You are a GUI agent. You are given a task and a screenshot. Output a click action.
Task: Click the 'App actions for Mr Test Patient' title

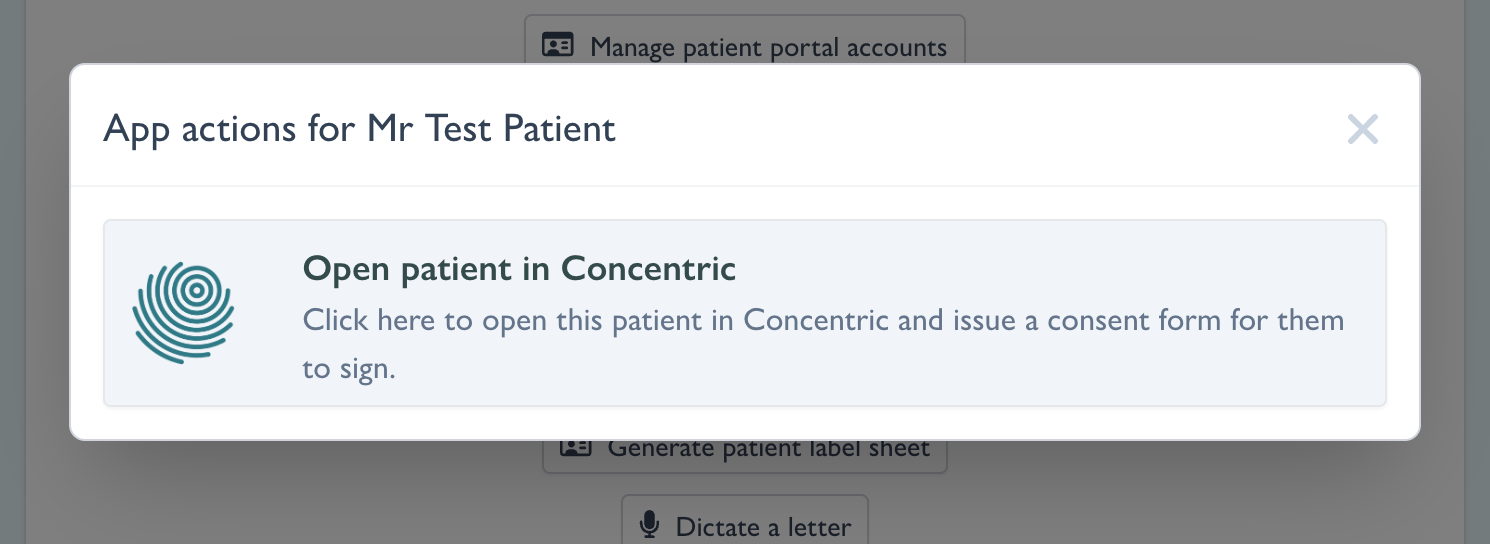point(359,129)
